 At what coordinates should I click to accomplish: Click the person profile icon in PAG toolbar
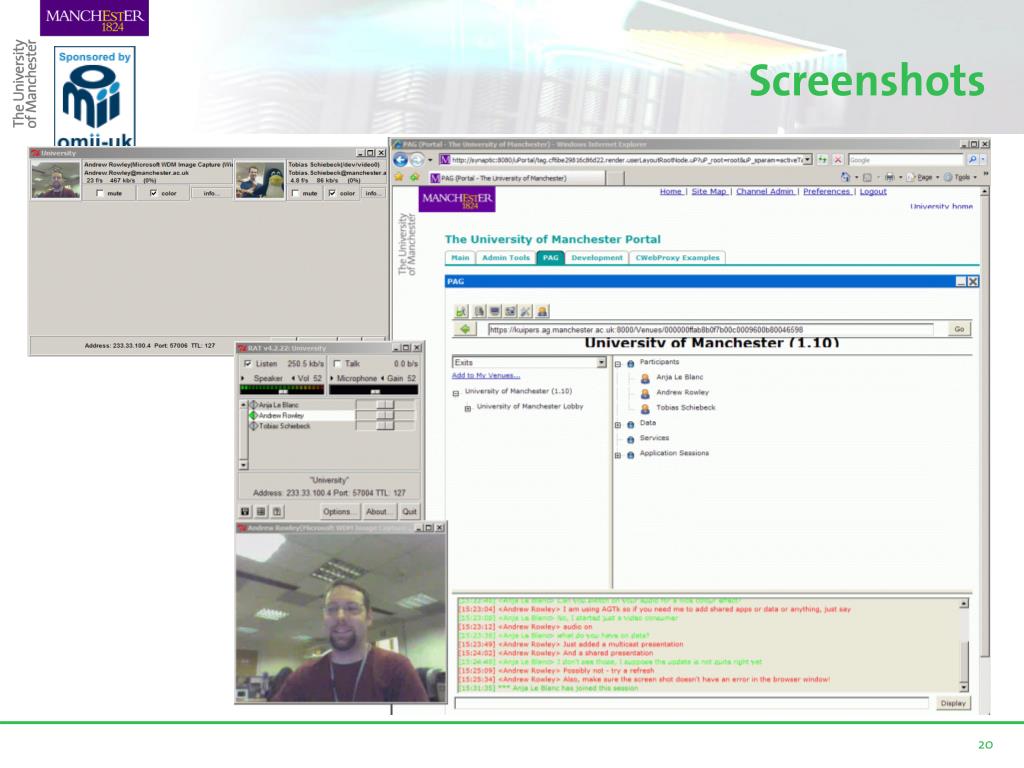tap(542, 312)
